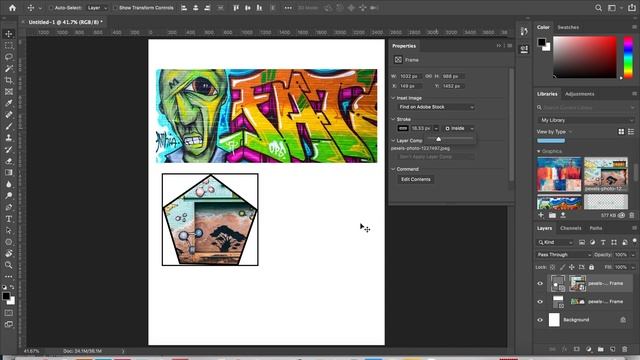This screenshot has height=360, width=640.
Task: Click the stroke width input field
Action: tap(421, 128)
